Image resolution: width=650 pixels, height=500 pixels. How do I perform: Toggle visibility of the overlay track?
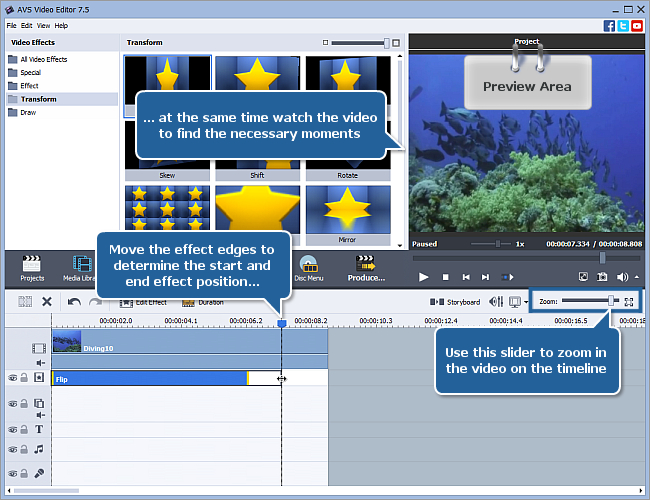click(13, 404)
